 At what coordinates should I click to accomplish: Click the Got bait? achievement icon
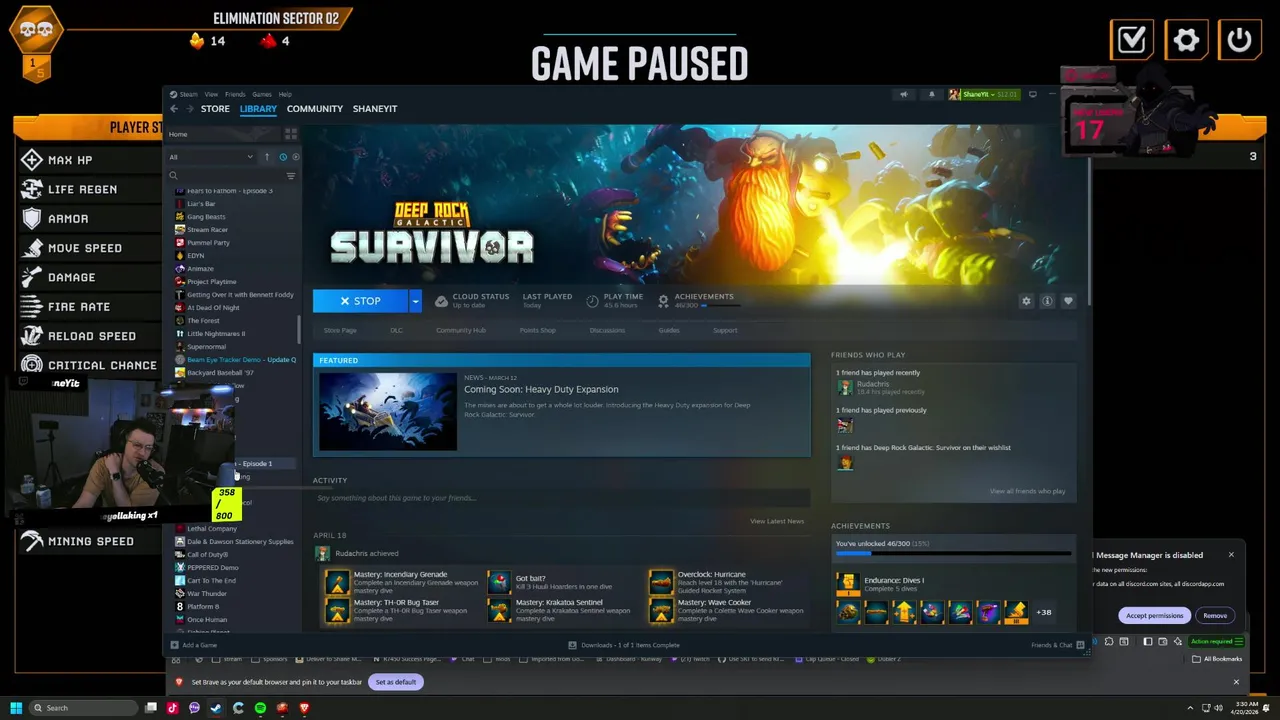[499, 583]
